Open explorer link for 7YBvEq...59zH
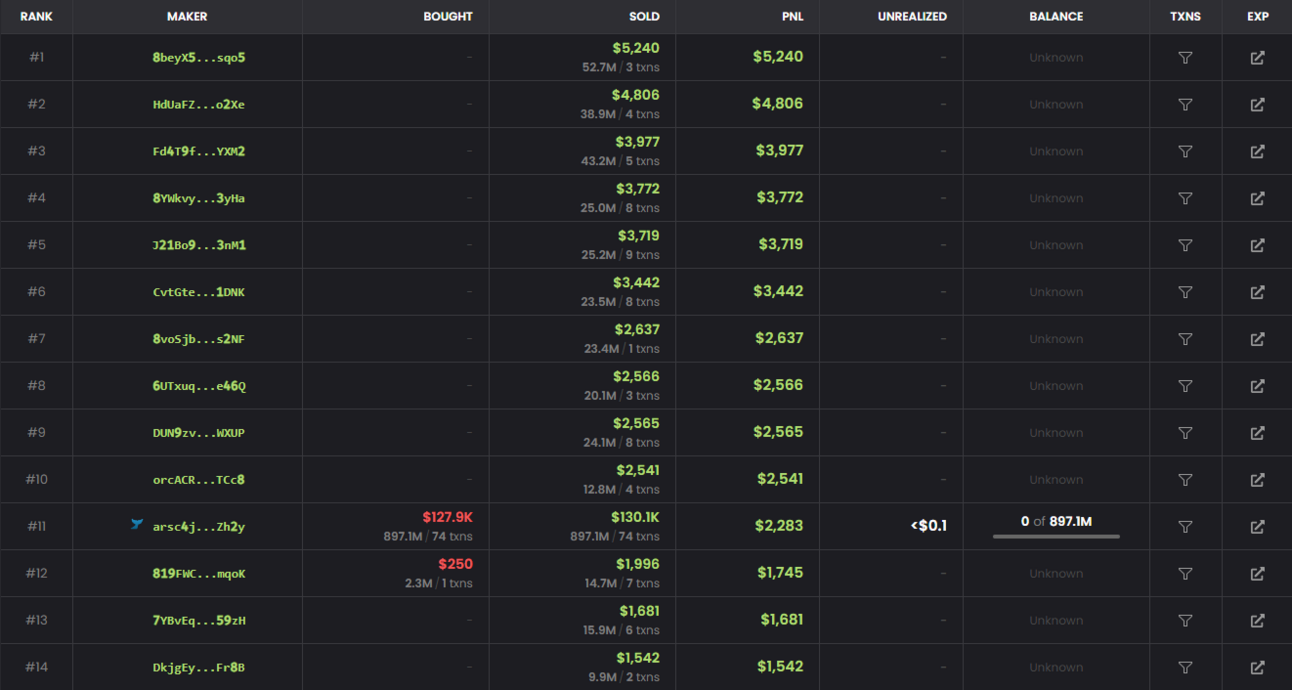Screen dimensions: 1292x690 point(1256,620)
